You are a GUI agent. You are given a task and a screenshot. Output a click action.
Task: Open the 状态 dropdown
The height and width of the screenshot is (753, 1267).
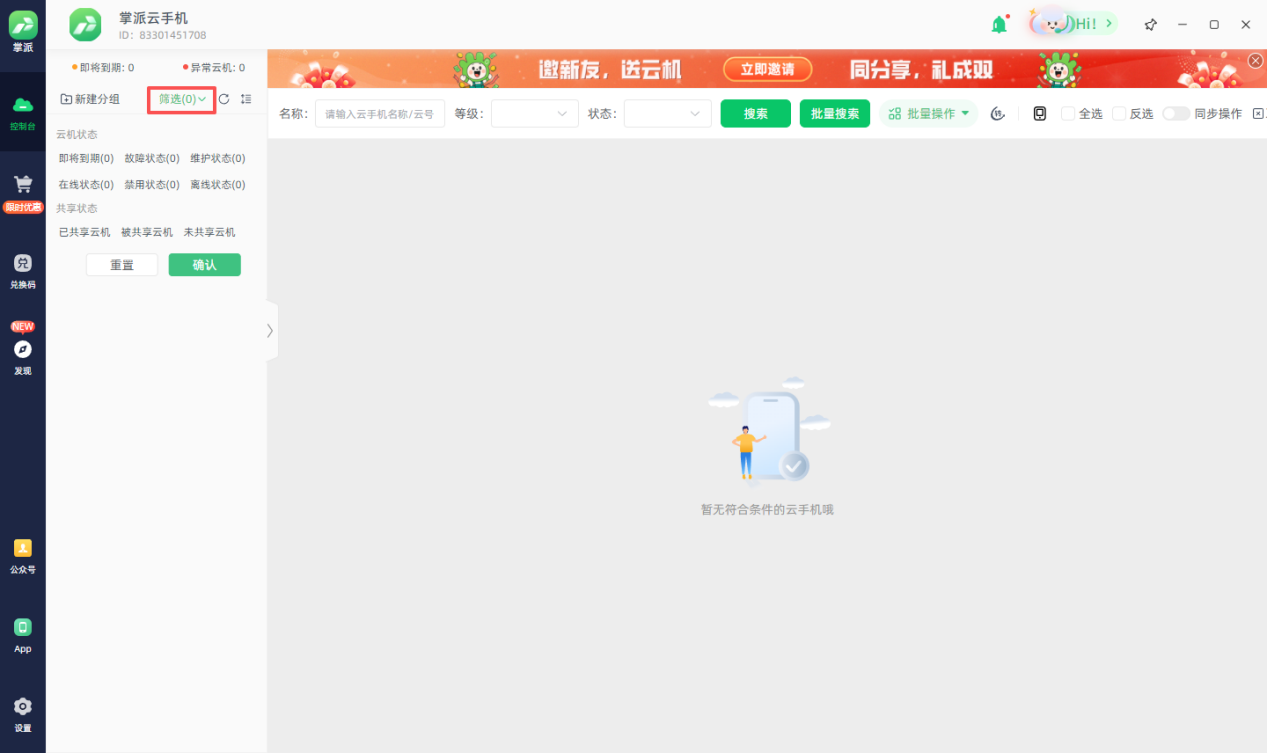pos(668,114)
